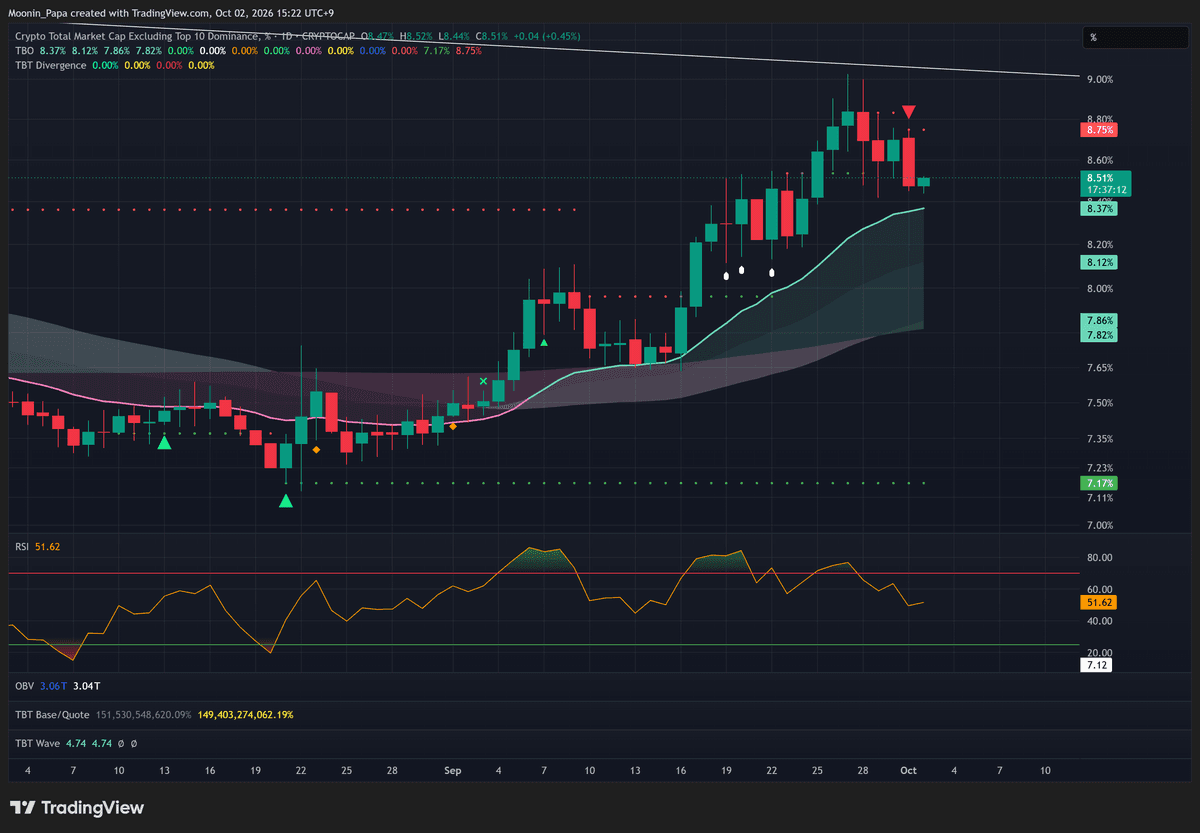Screen dimensions: 1200x833
Task: Click the % scale box at top right
Action: [x=1137, y=37]
